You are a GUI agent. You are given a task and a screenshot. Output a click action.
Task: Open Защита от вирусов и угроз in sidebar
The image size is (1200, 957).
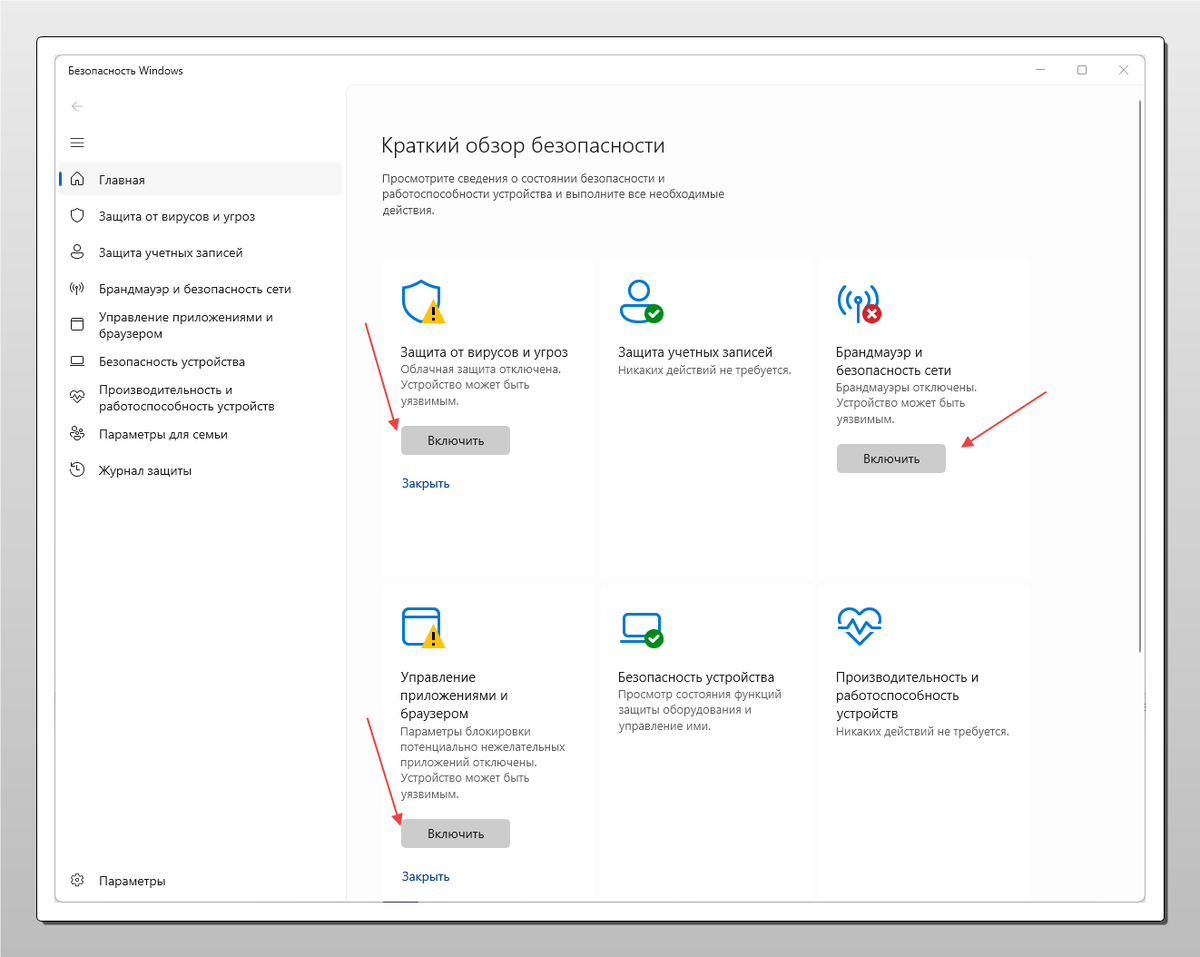(201, 216)
